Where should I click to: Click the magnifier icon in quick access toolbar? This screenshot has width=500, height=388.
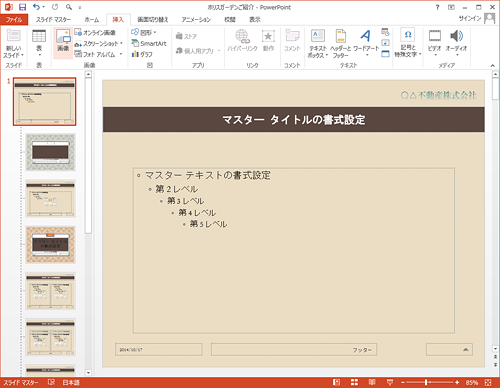[69, 7]
